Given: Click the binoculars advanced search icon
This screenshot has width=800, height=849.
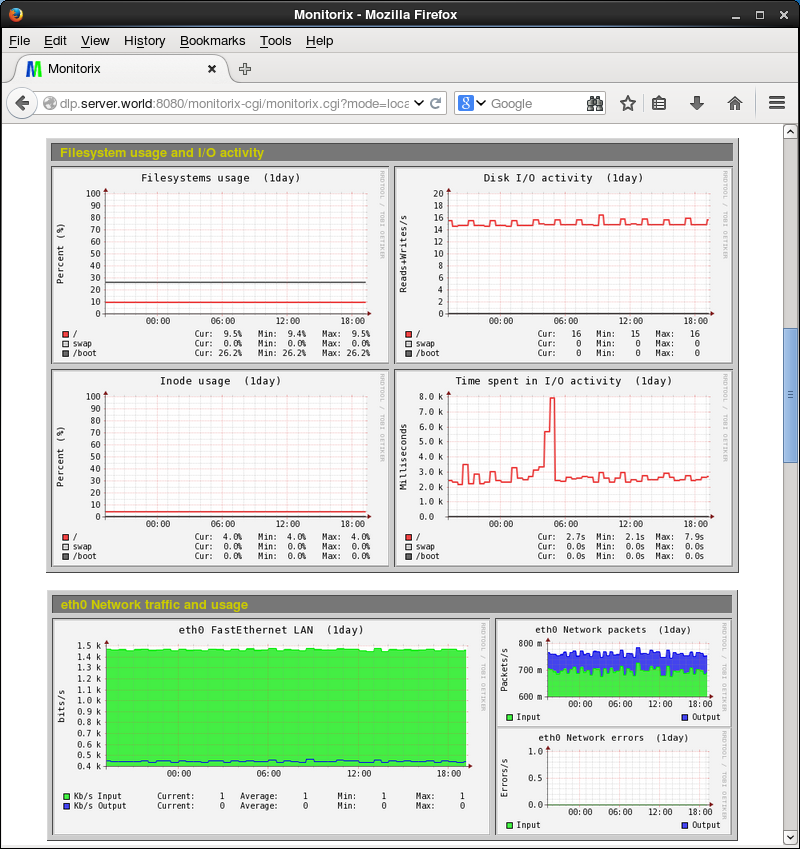Looking at the screenshot, I should pos(594,103).
